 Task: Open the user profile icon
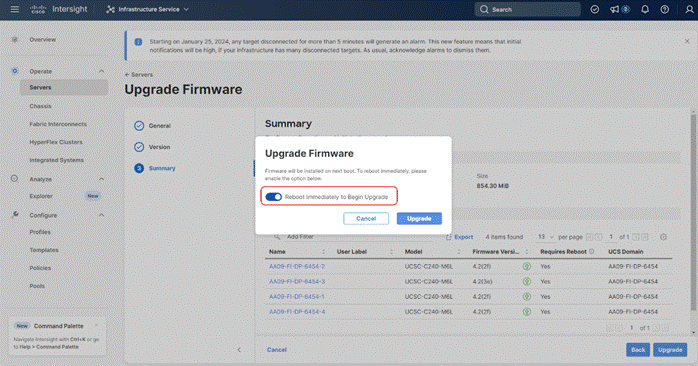(x=689, y=9)
